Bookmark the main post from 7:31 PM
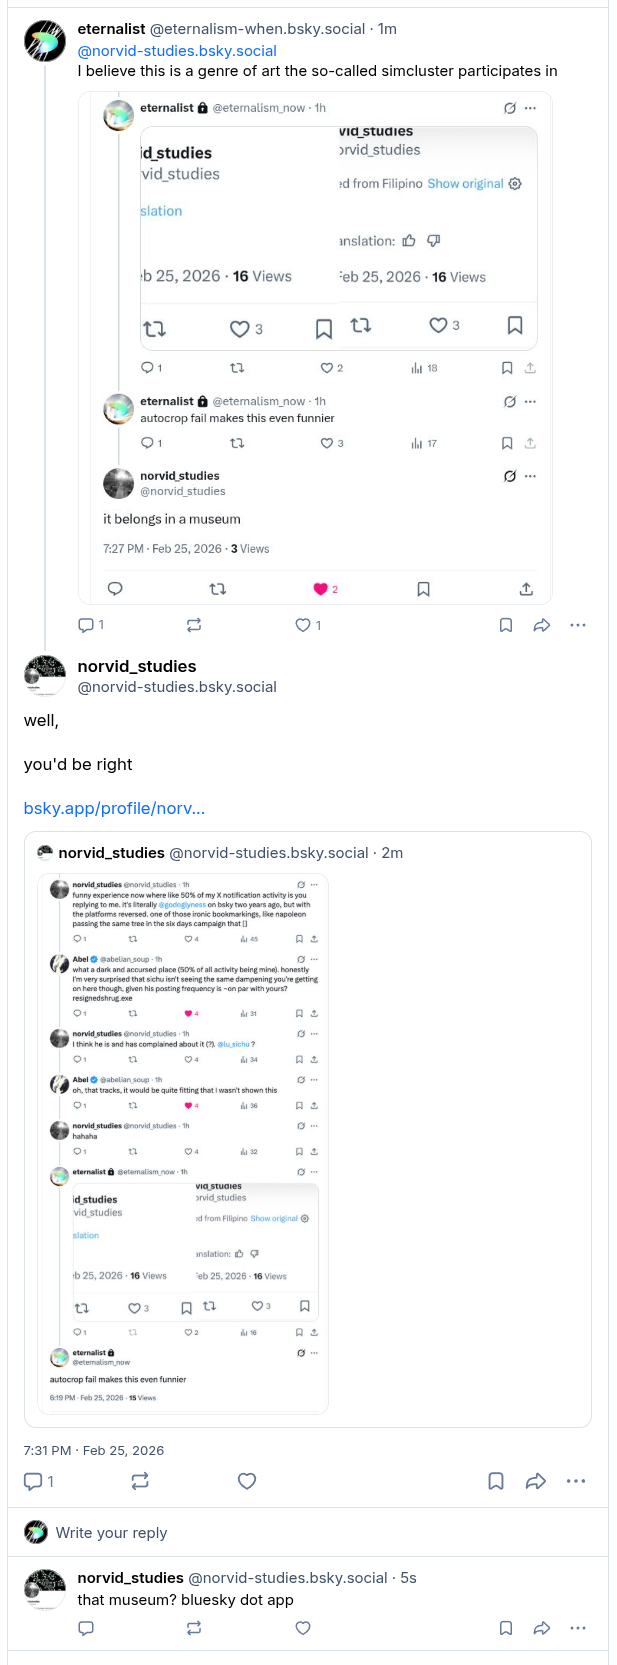 [496, 1481]
